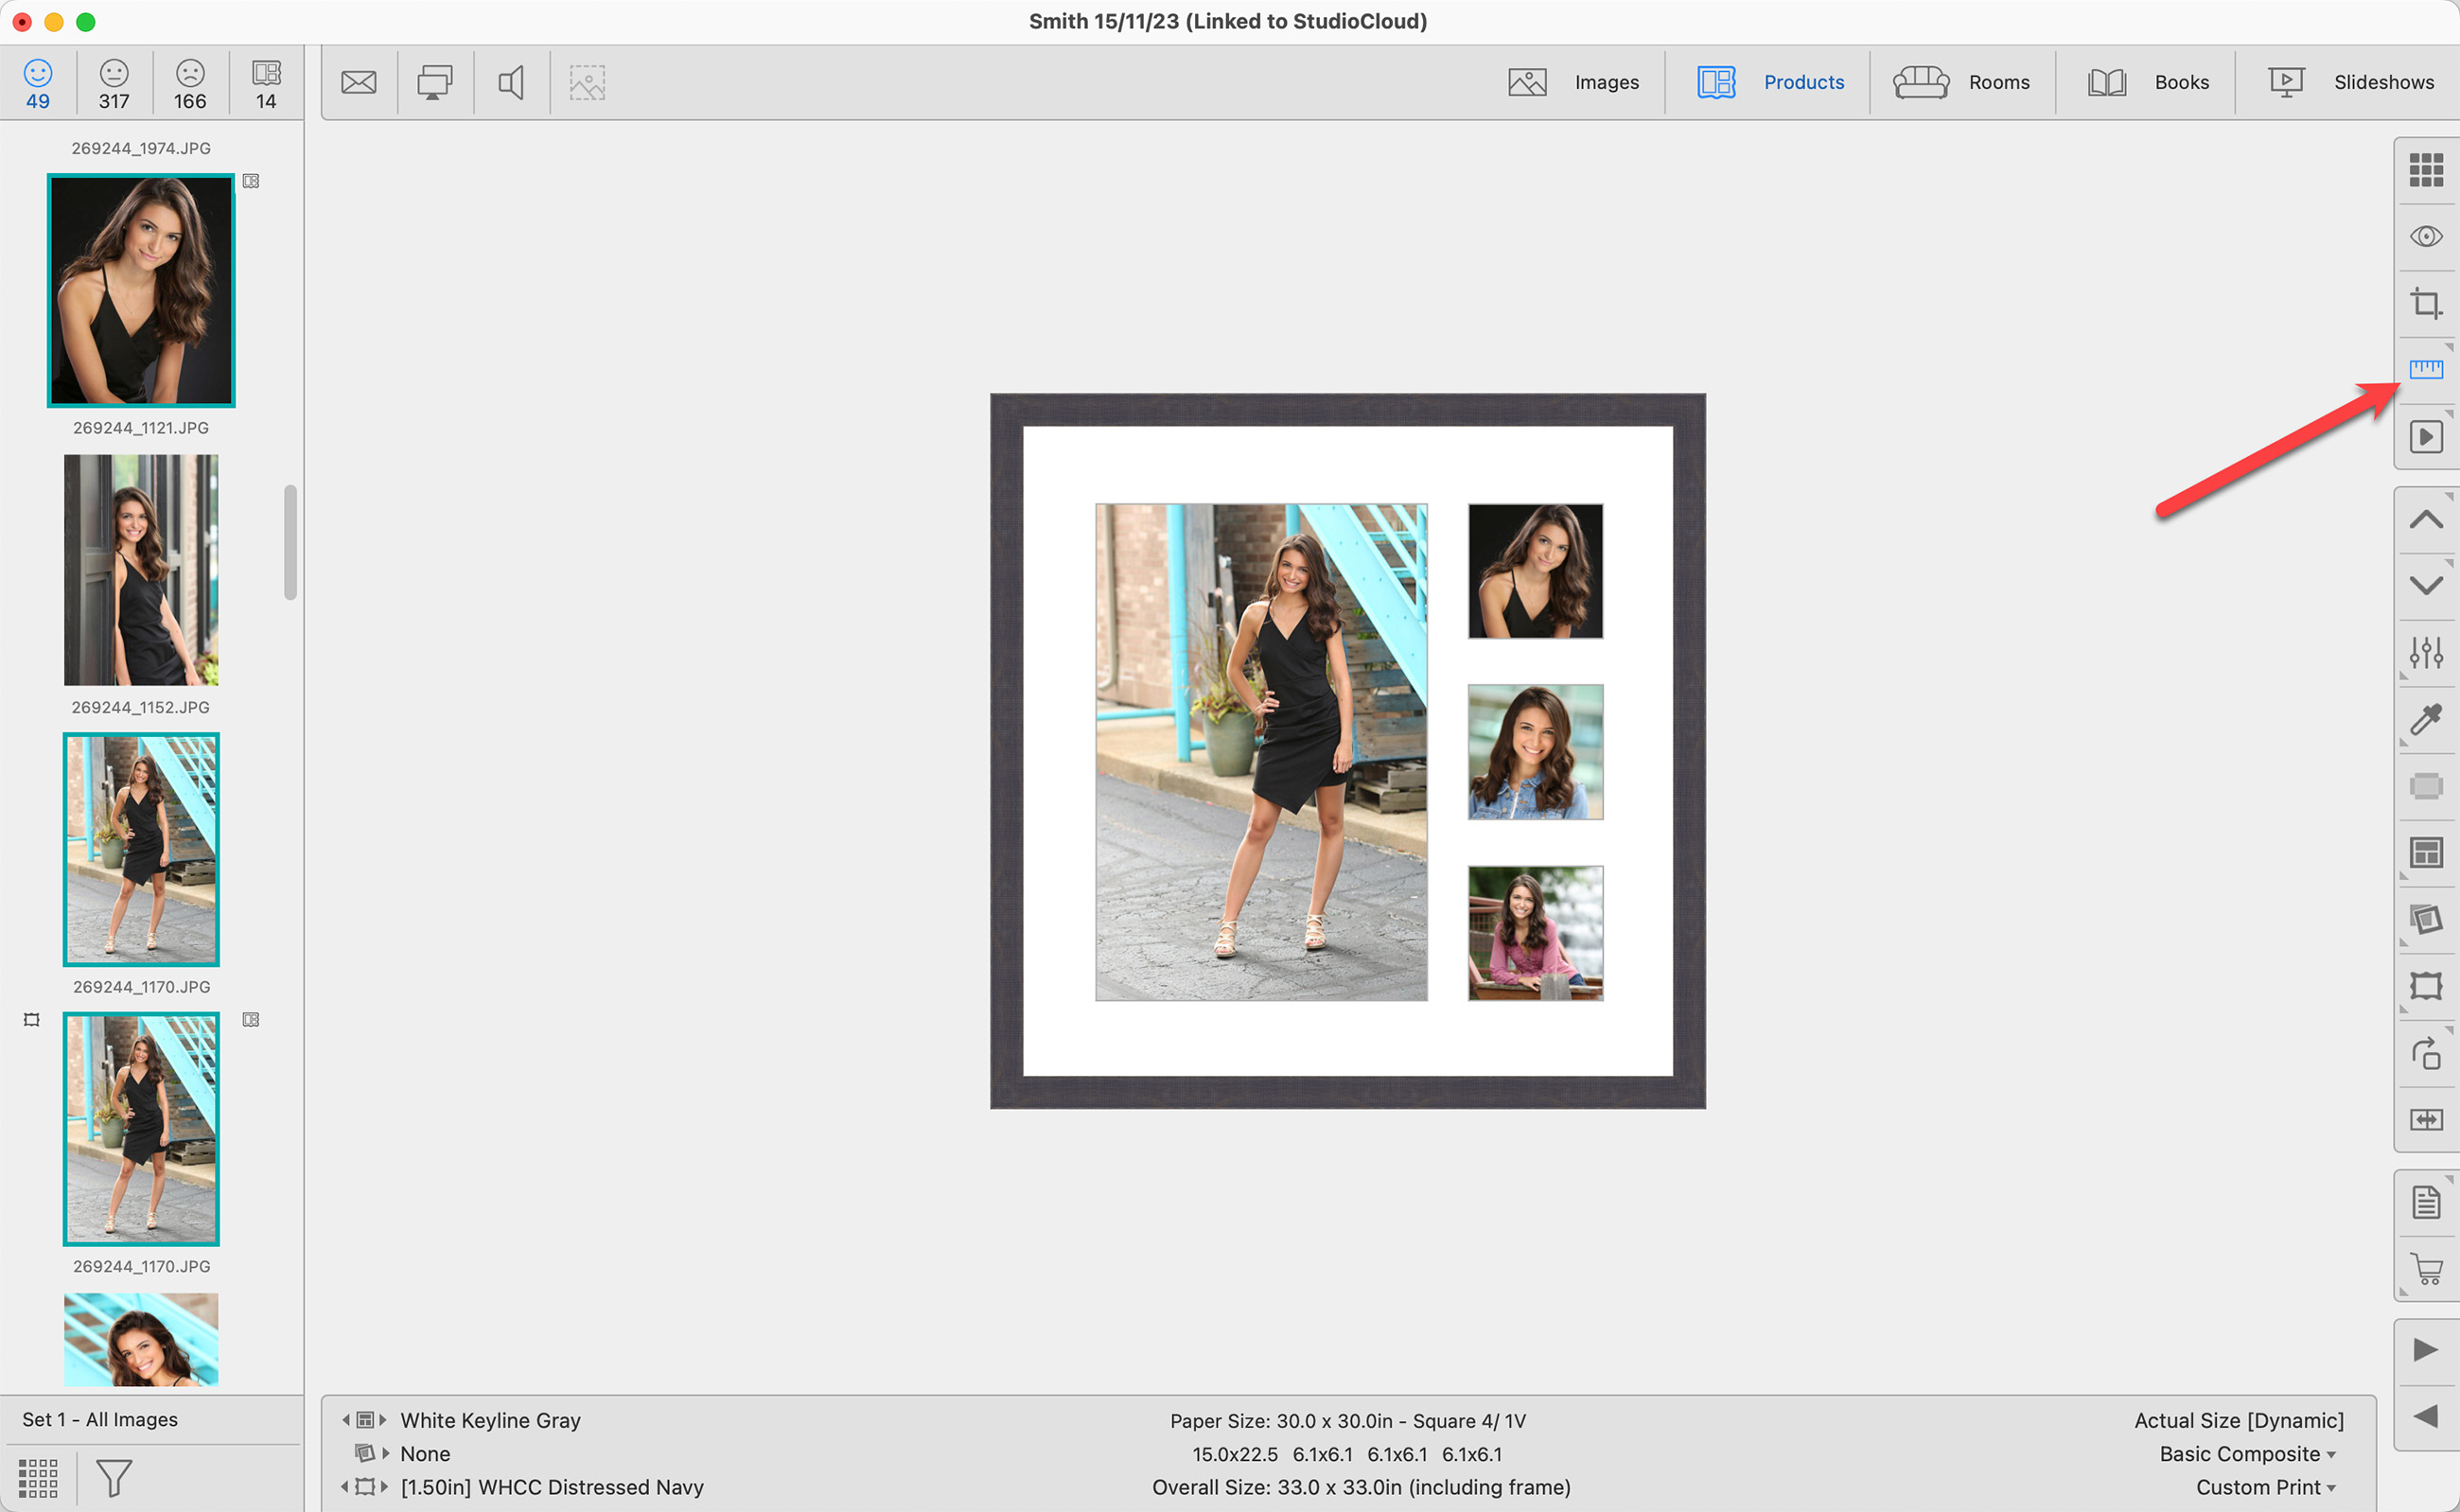The image size is (2460, 1512).
Task: Click the Actual Size [Dynamic] text
Action: pyautogui.click(x=2238, y=1420)
